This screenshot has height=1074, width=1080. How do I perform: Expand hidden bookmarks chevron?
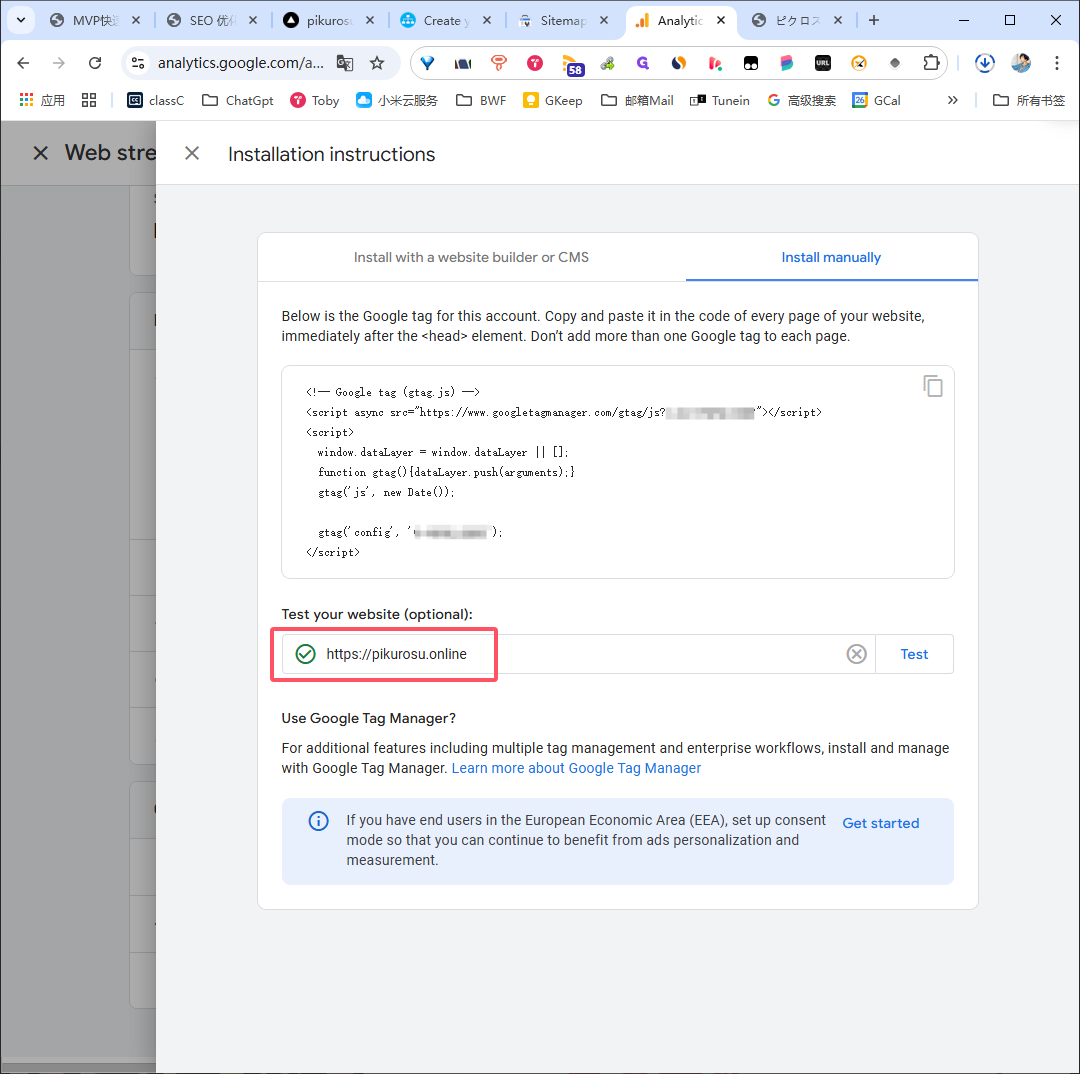952,101
